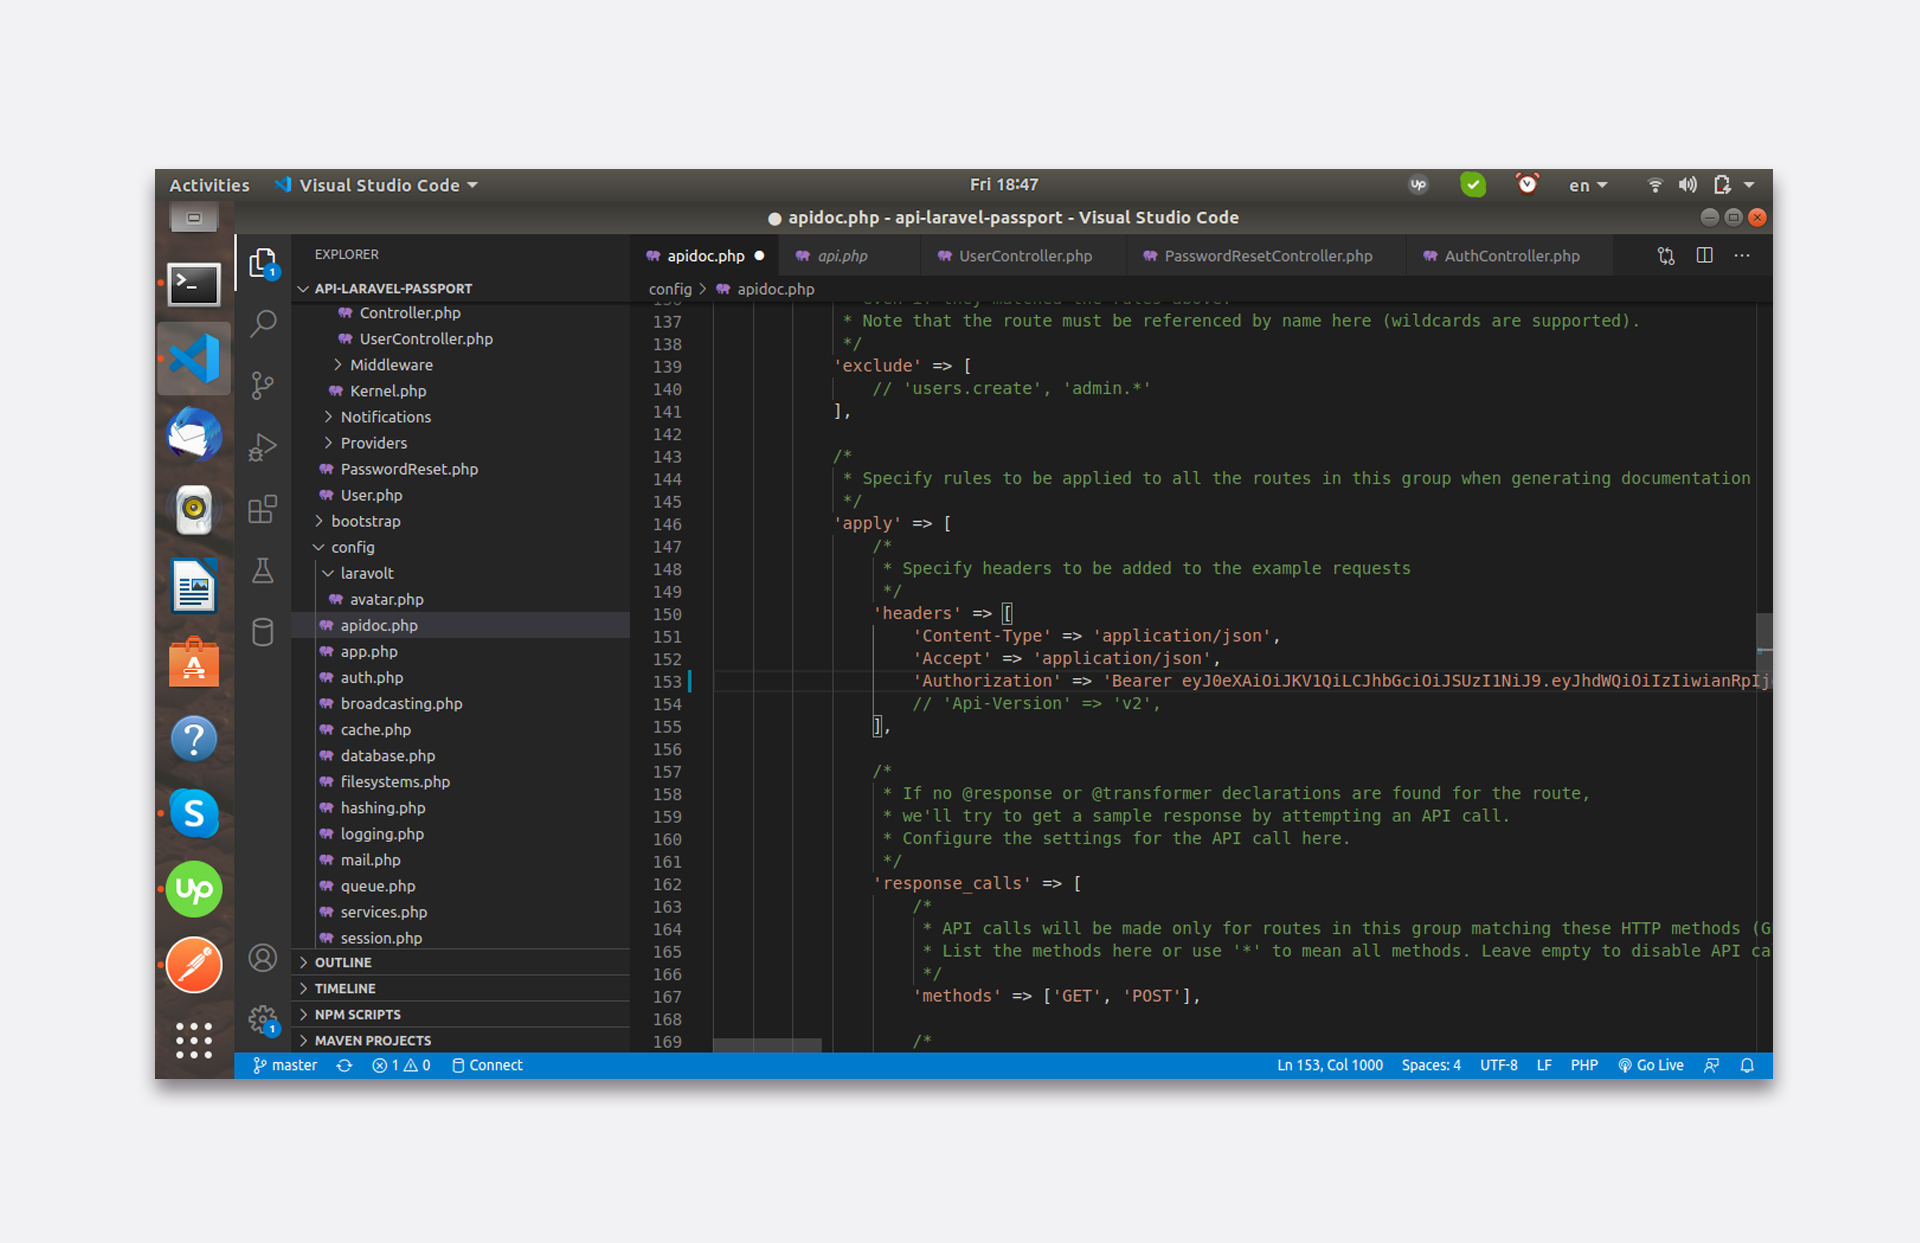Switch to the UserController.php tab
This screenshot has width=1920, height=1243.
(x=1024, y=256)
